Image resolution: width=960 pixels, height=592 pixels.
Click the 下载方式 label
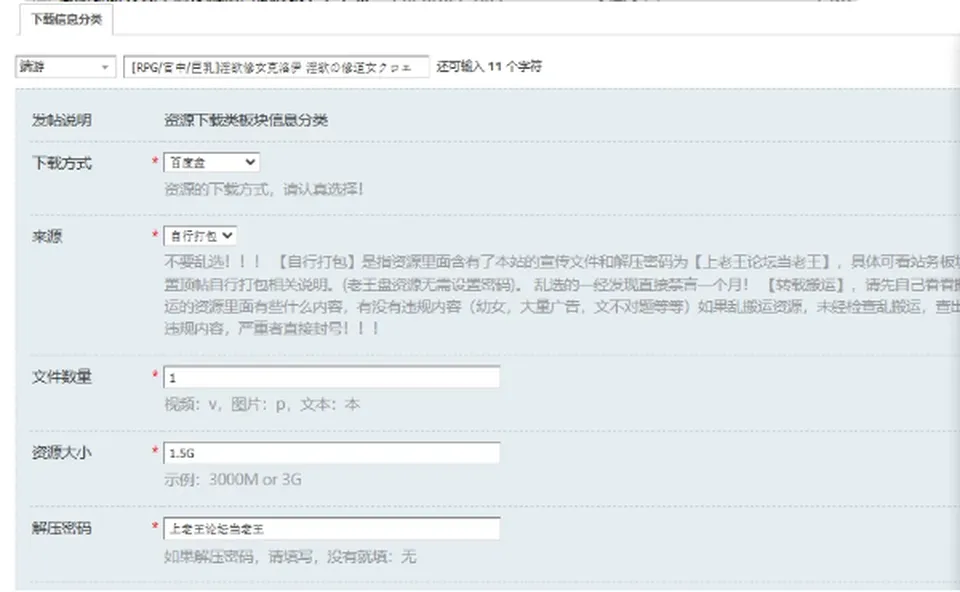[61, 163]
